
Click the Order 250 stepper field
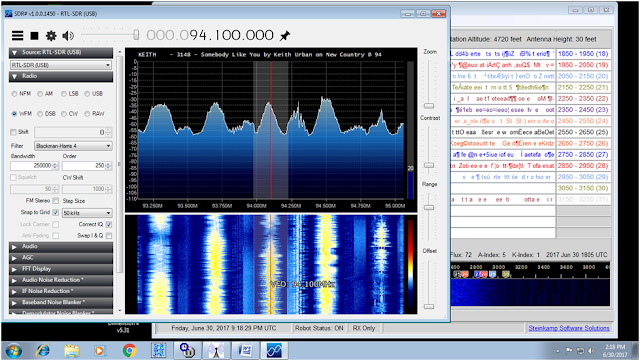(87, 166)
